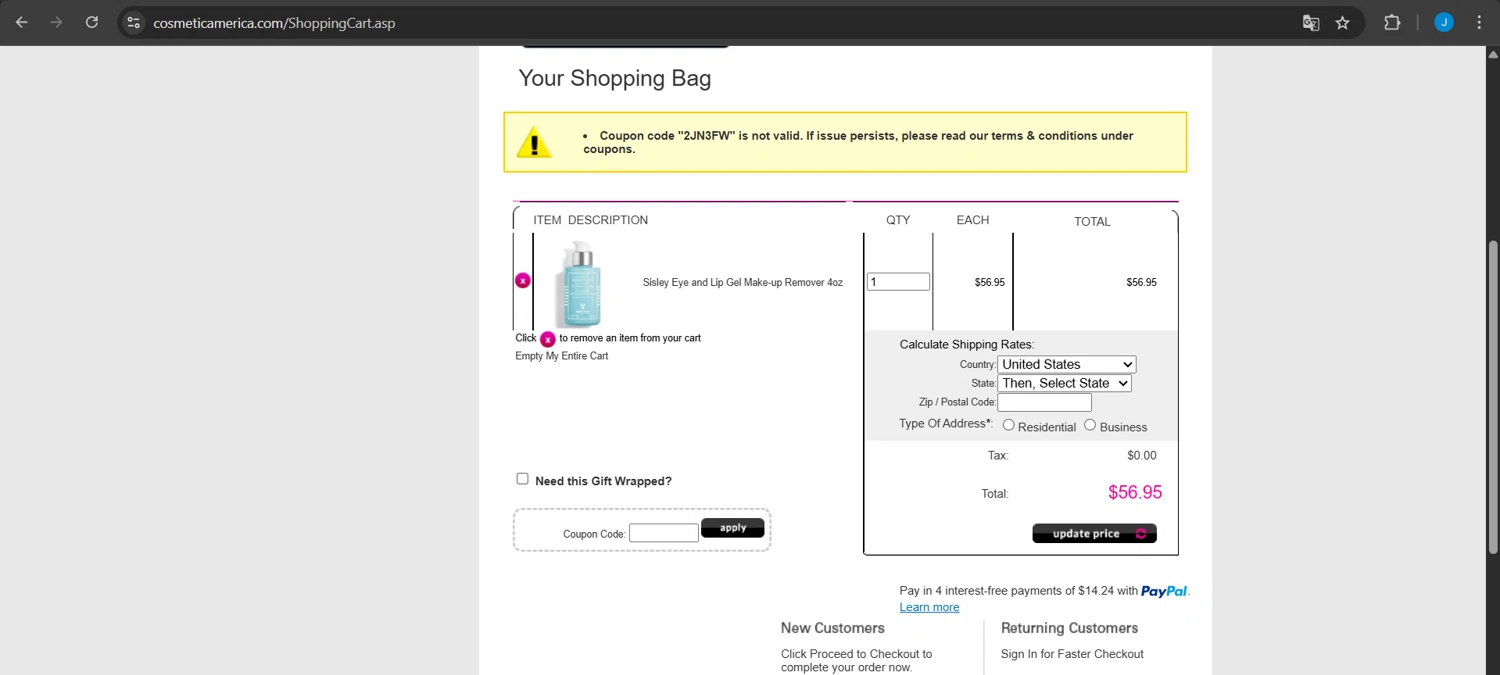Click the apply coupon button

(733, 528)
